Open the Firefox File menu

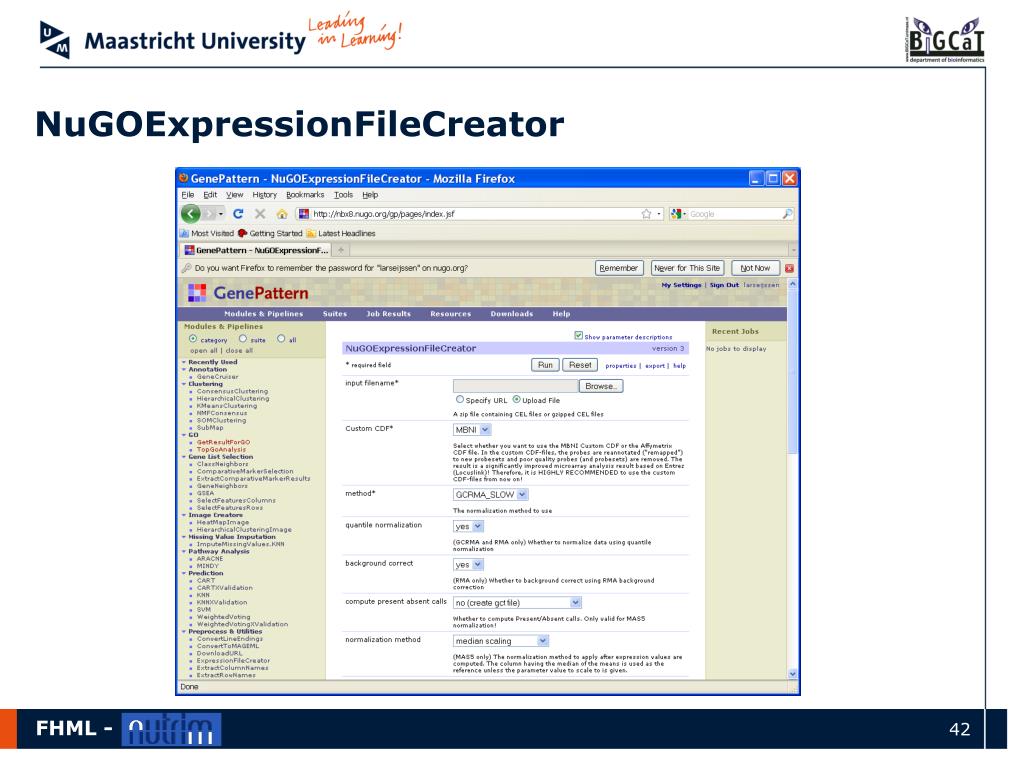187,195
